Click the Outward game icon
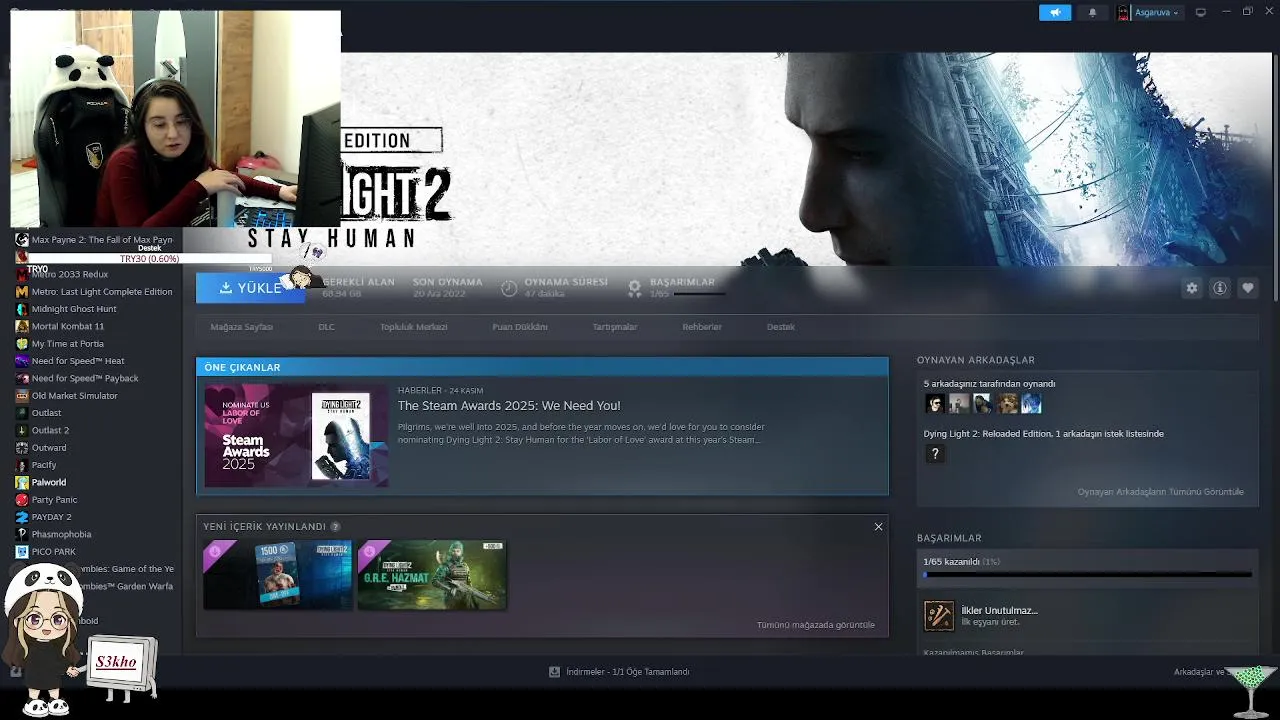Screen dimensions: 1280x720 (22, 448)
